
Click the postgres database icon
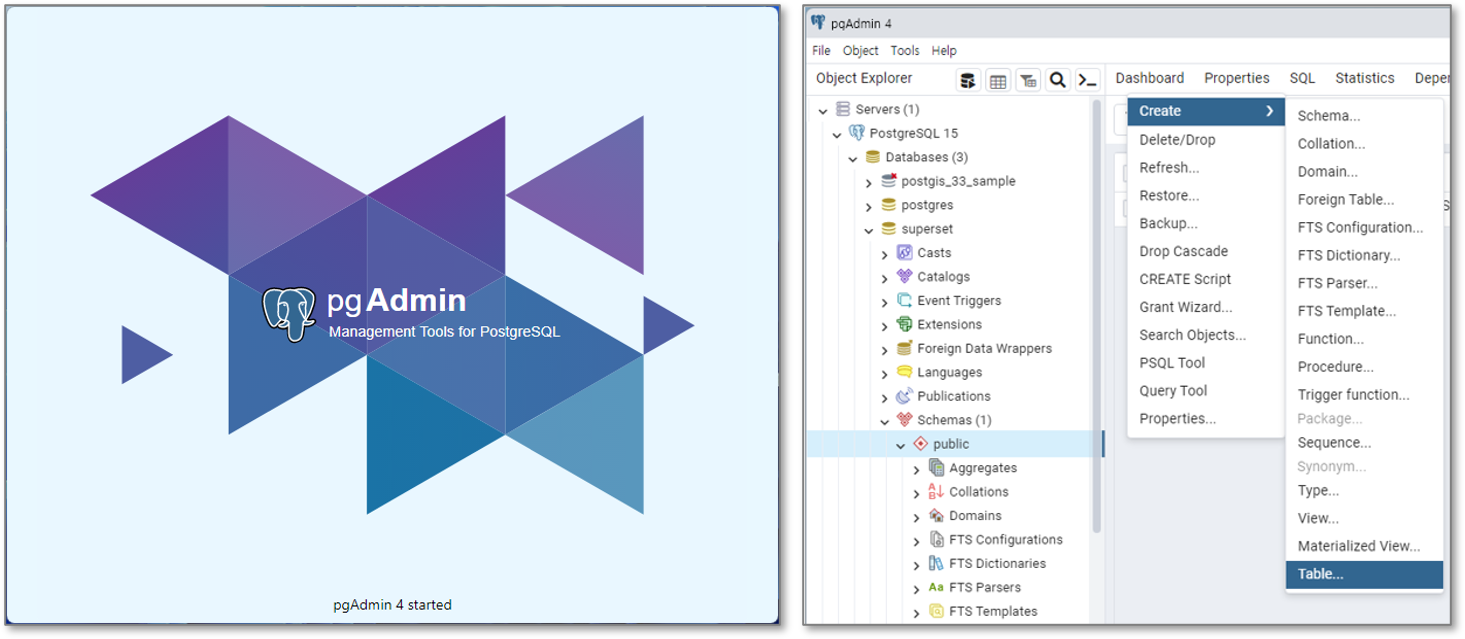(x=889, y=205)
